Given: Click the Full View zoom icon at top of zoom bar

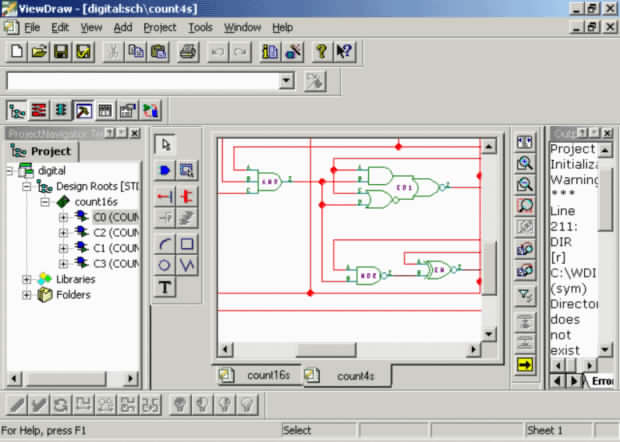Looking at the screenshot, I should (x=525, y=142).
